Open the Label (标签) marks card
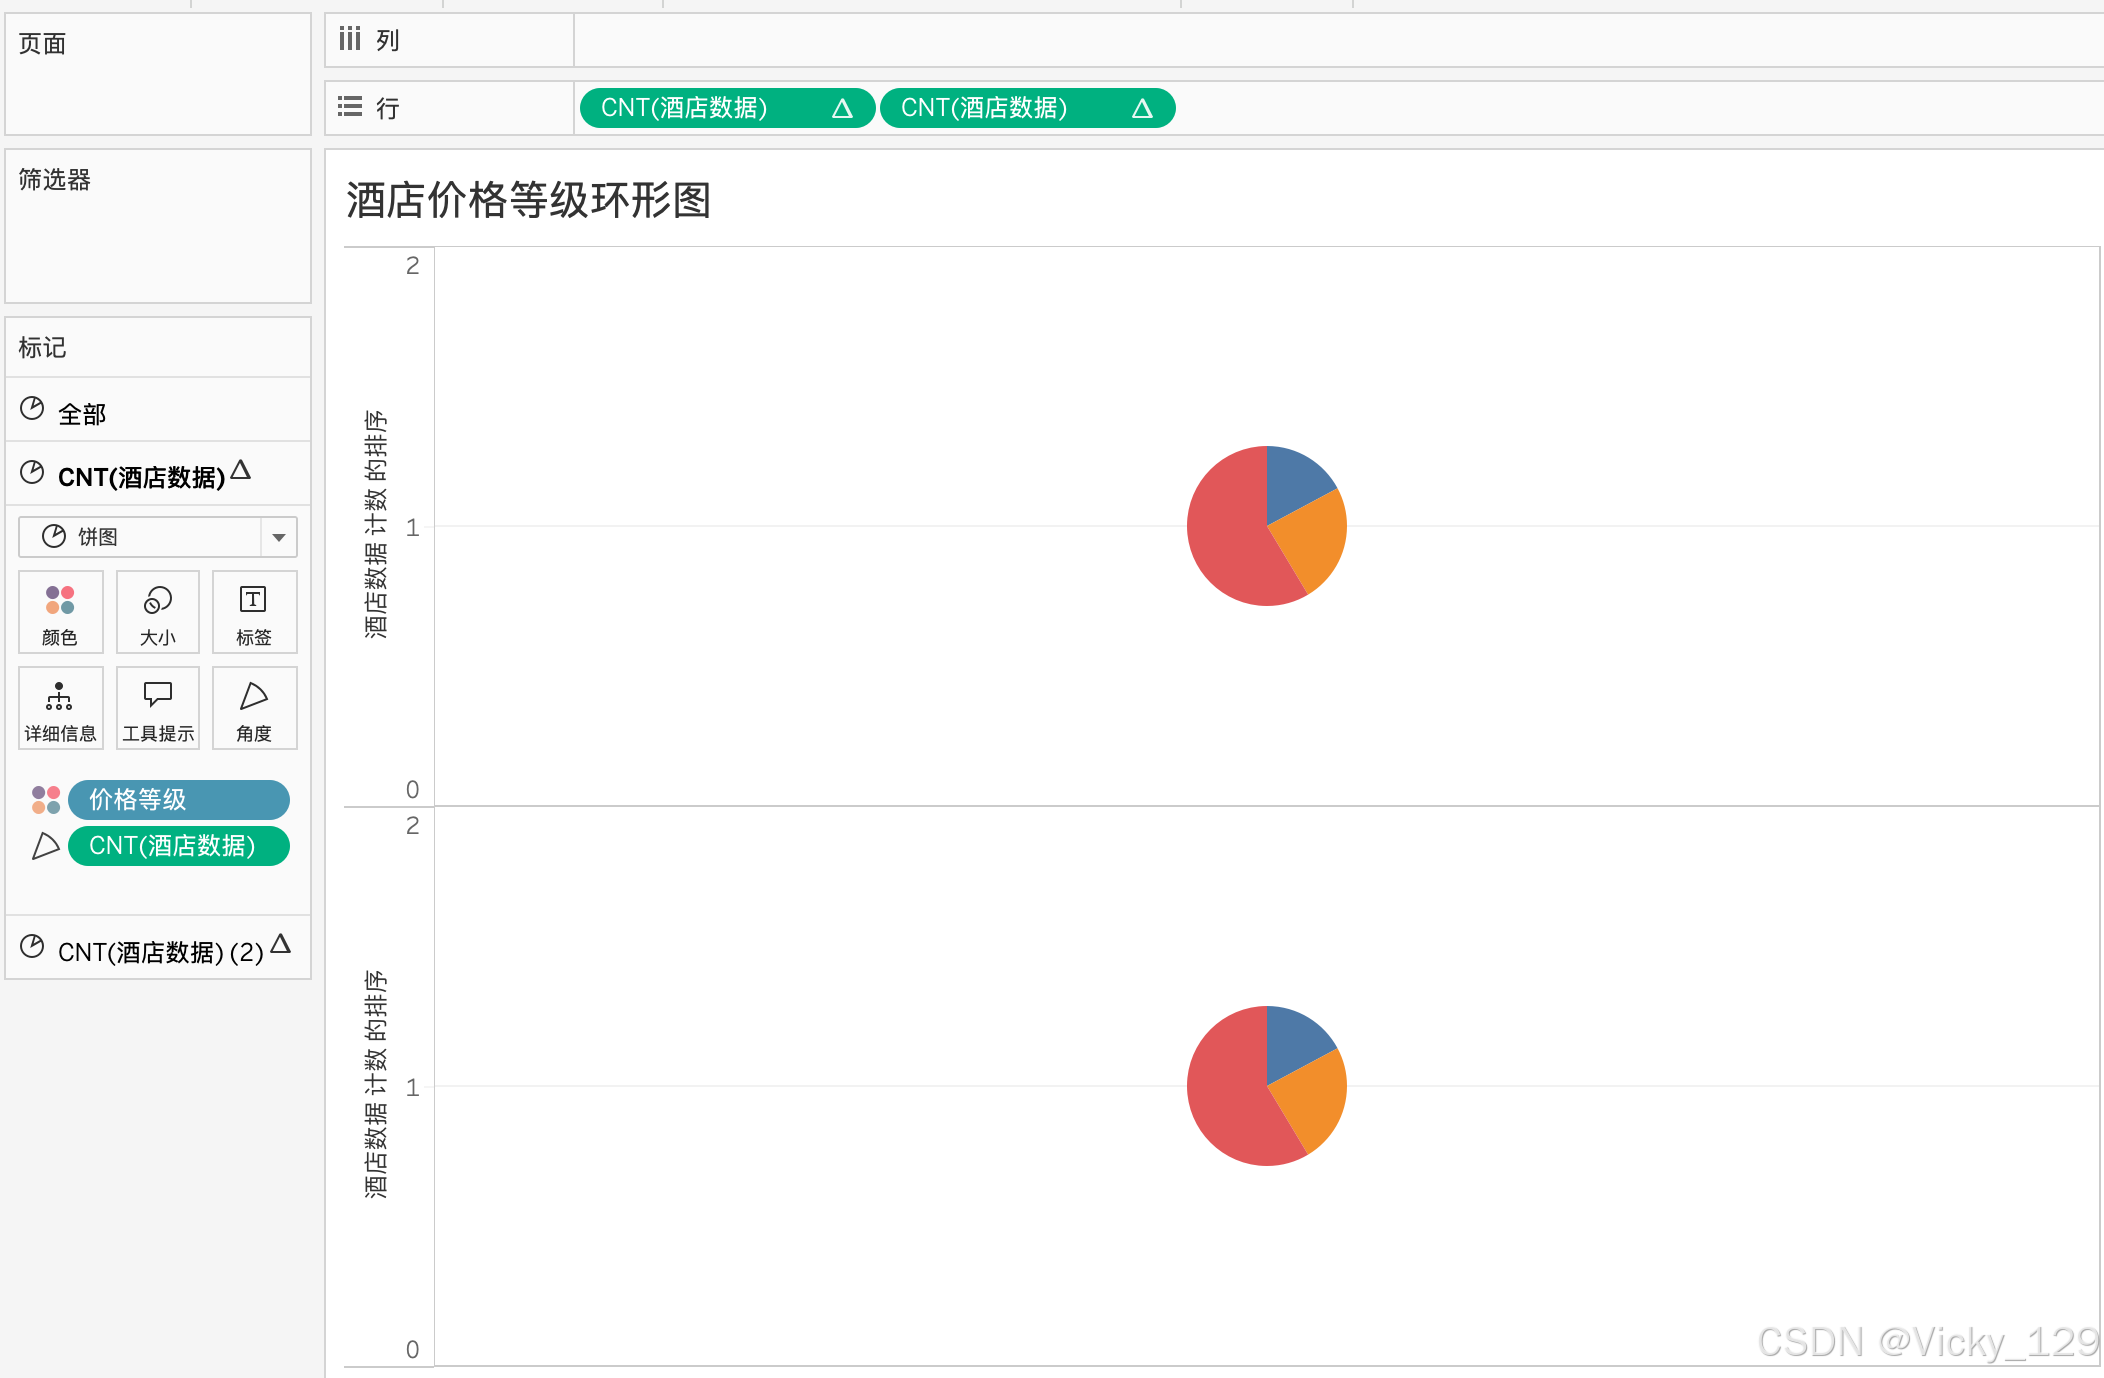The image size is (2104, 1378). click(x=254, y=612)
